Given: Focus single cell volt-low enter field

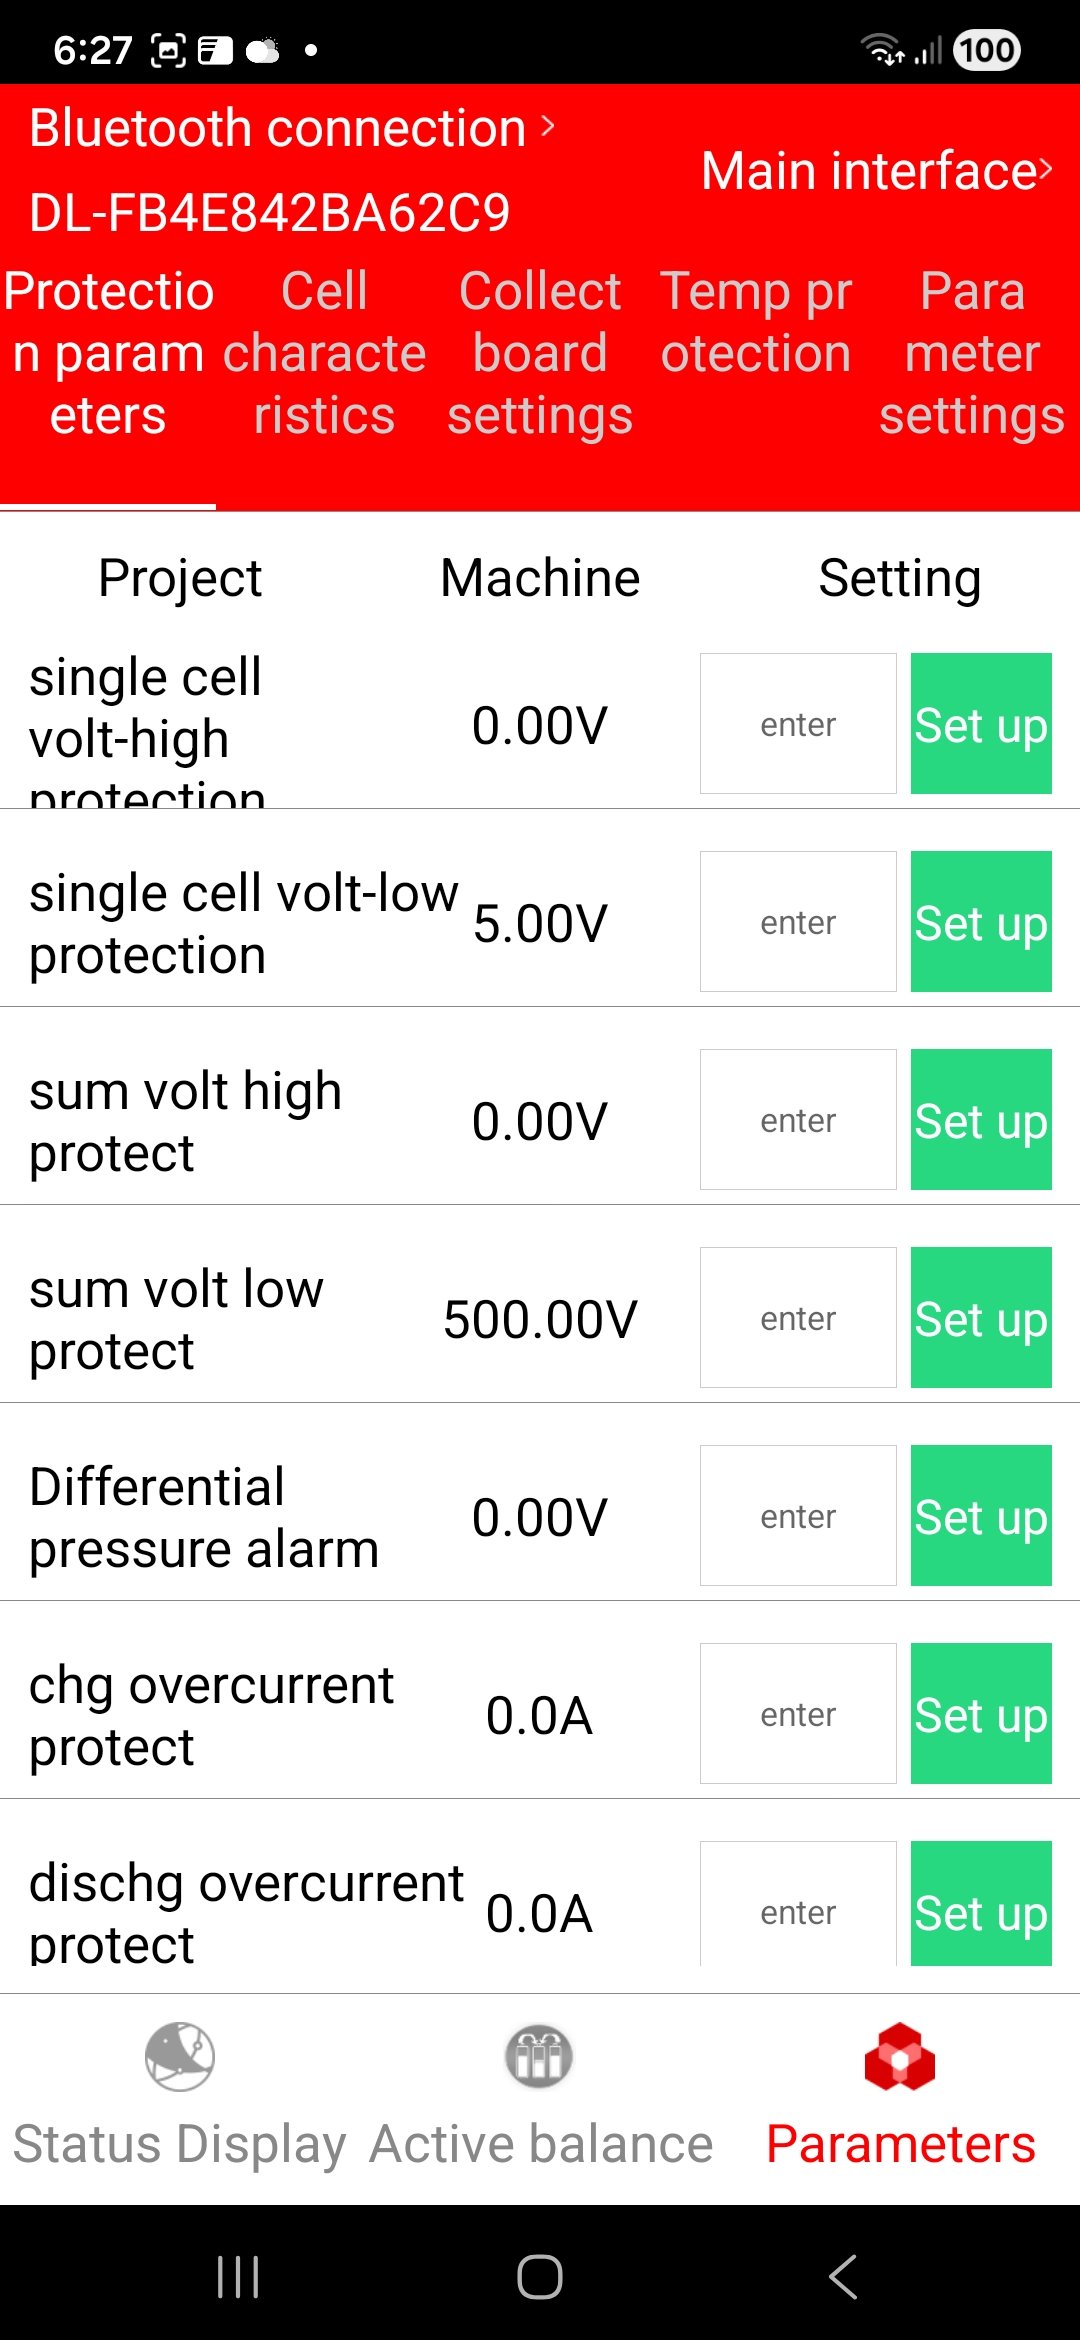Looking at the screenshot, I should [798, 921].
